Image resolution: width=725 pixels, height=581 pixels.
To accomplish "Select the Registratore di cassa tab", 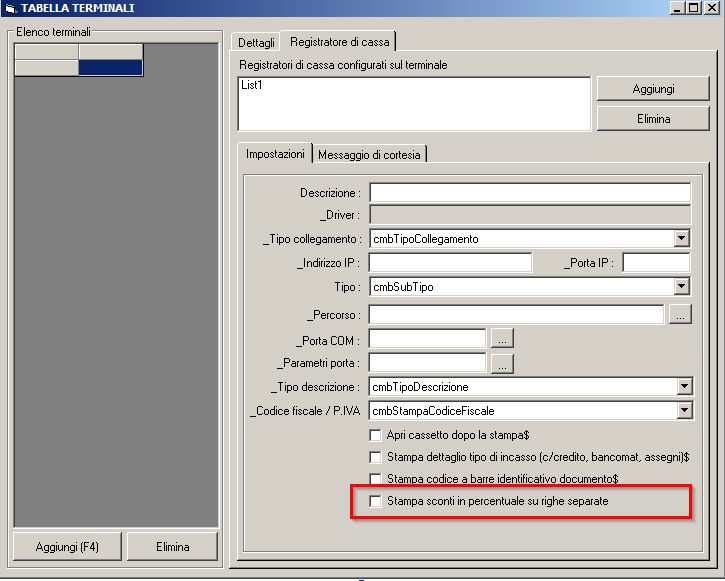I will point(339,42).
